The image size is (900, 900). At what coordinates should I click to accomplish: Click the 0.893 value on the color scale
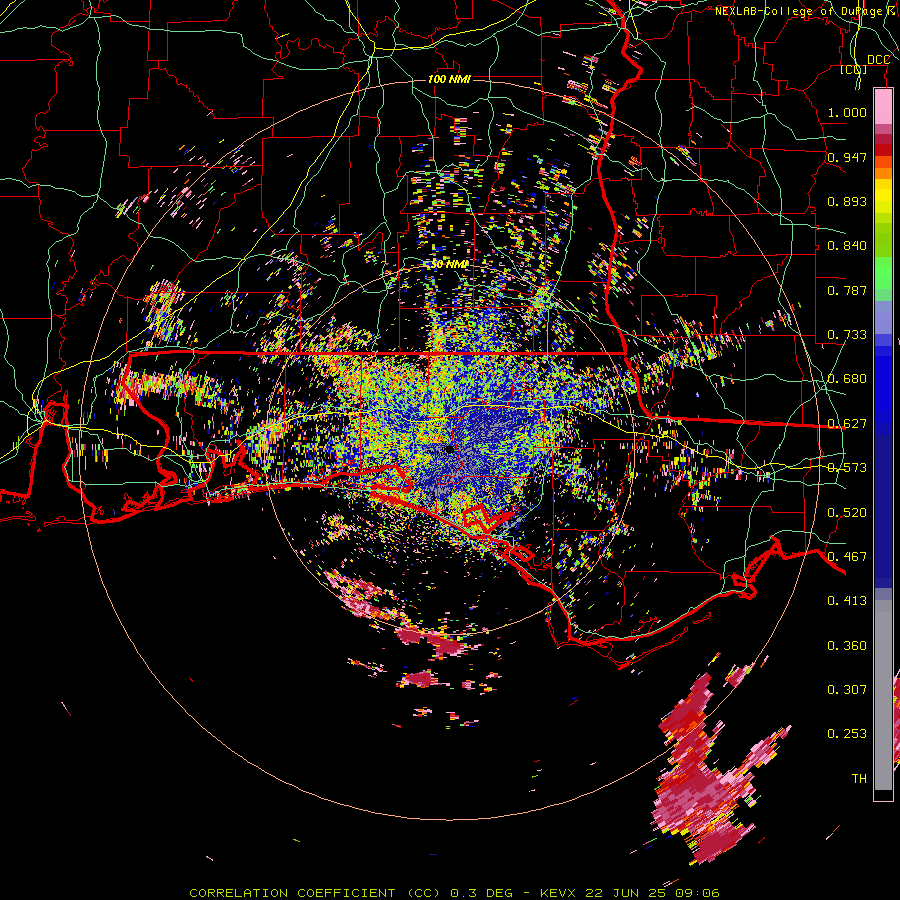[847, 201]
